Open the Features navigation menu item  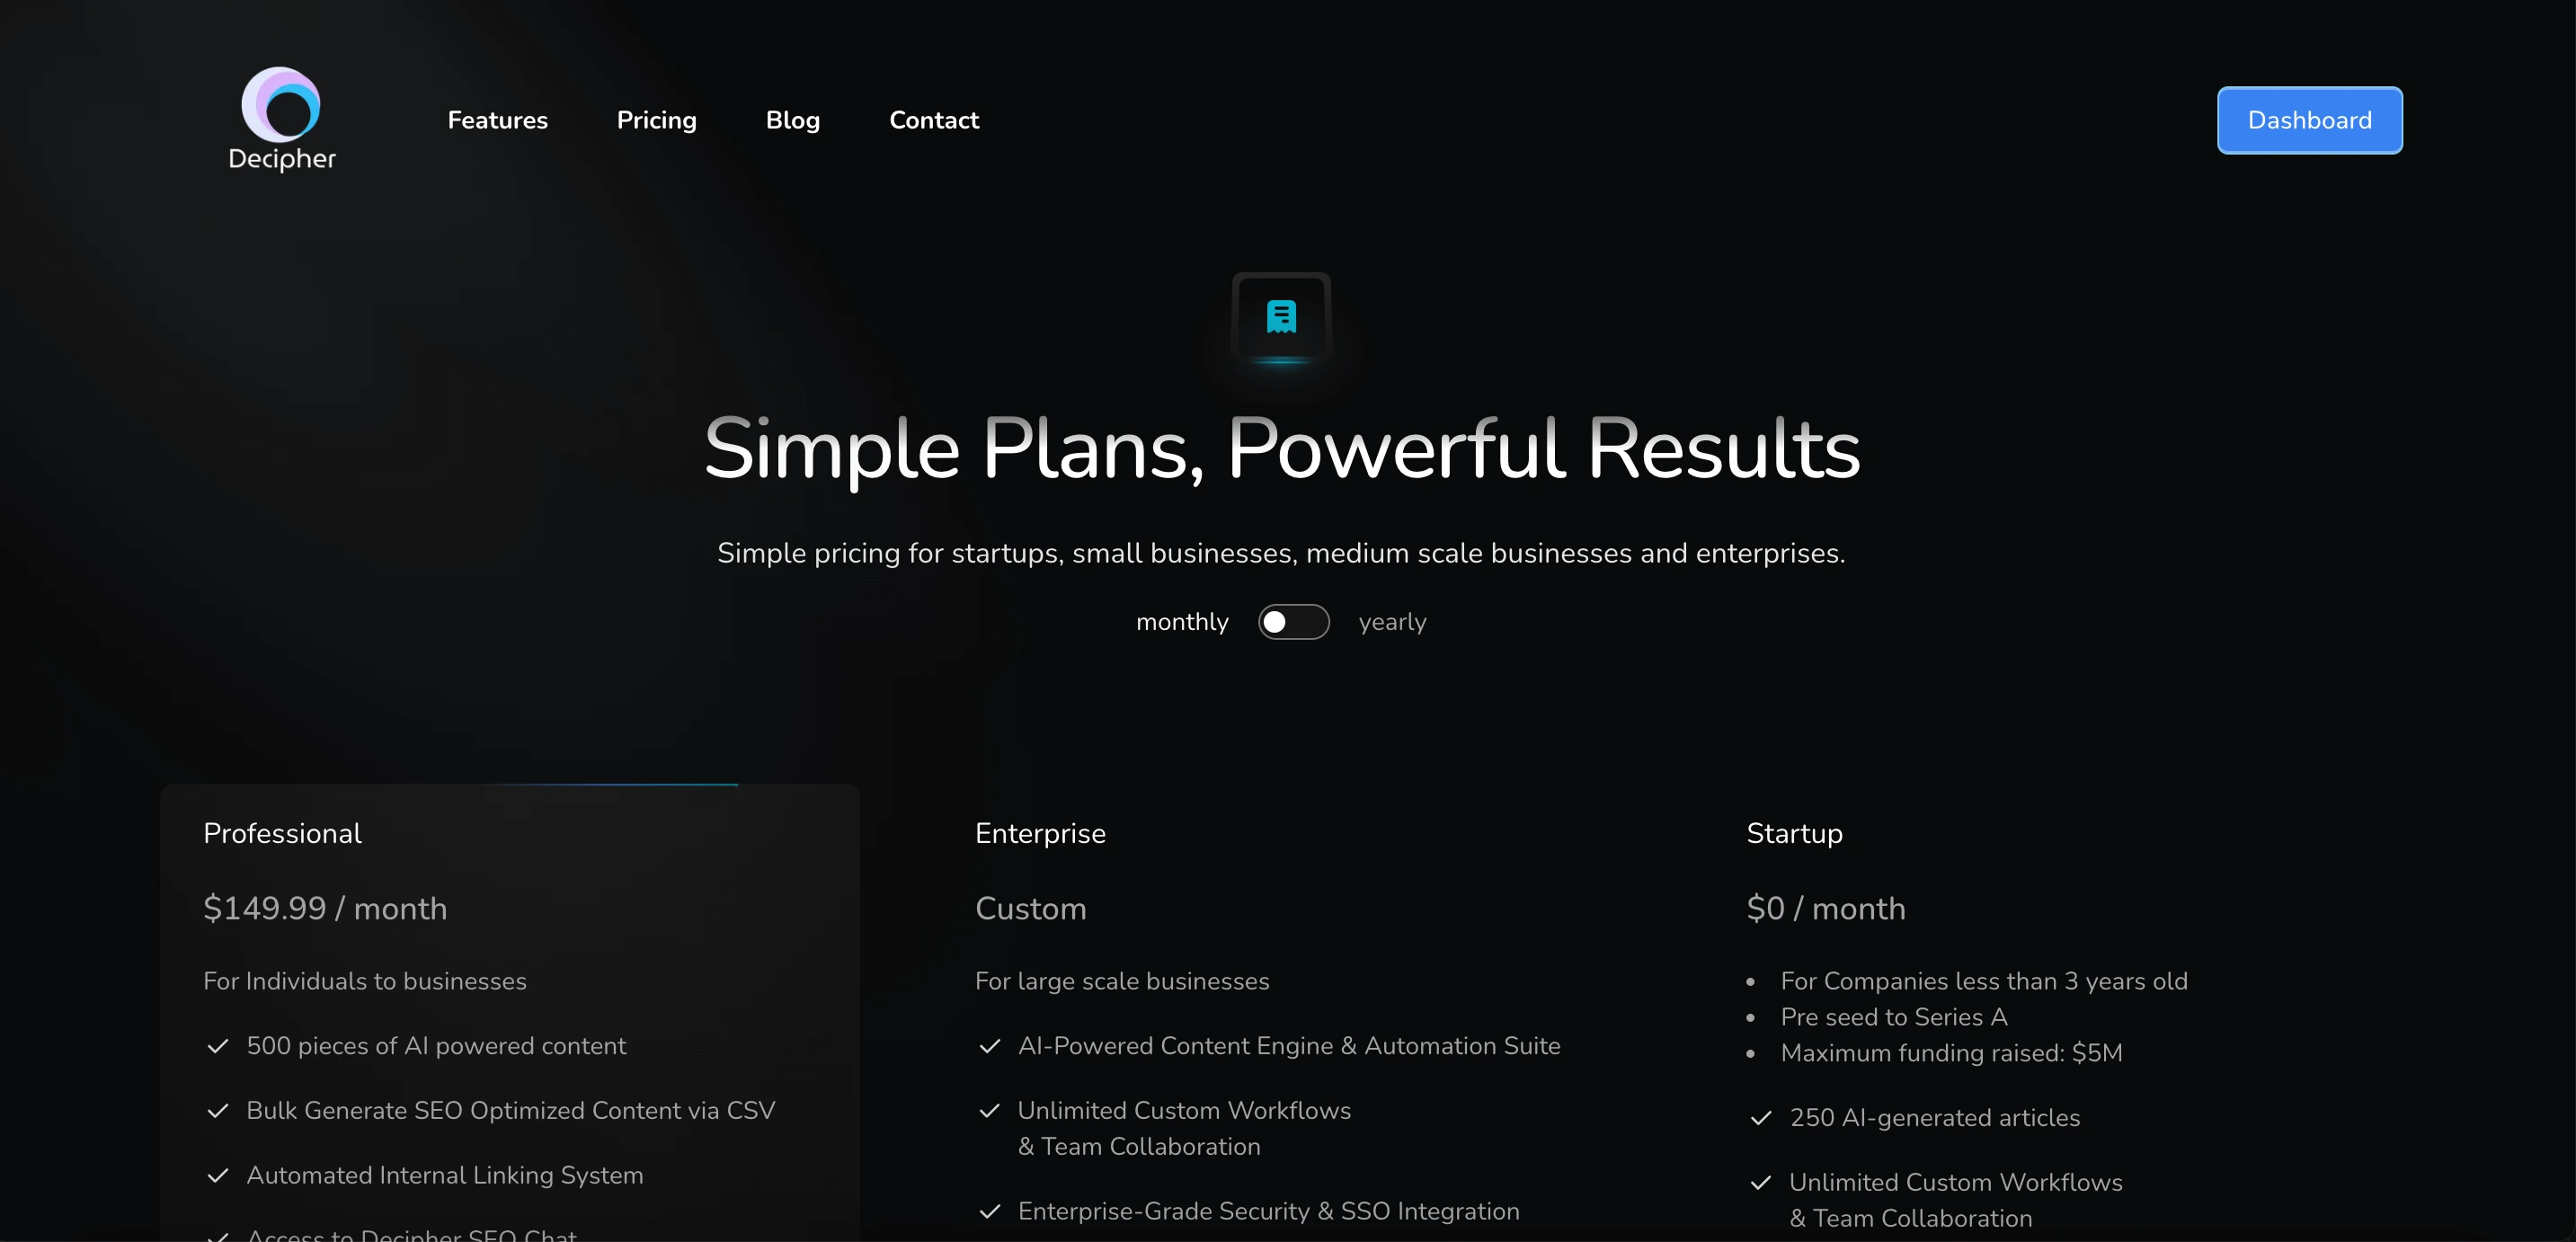(498, 119)
